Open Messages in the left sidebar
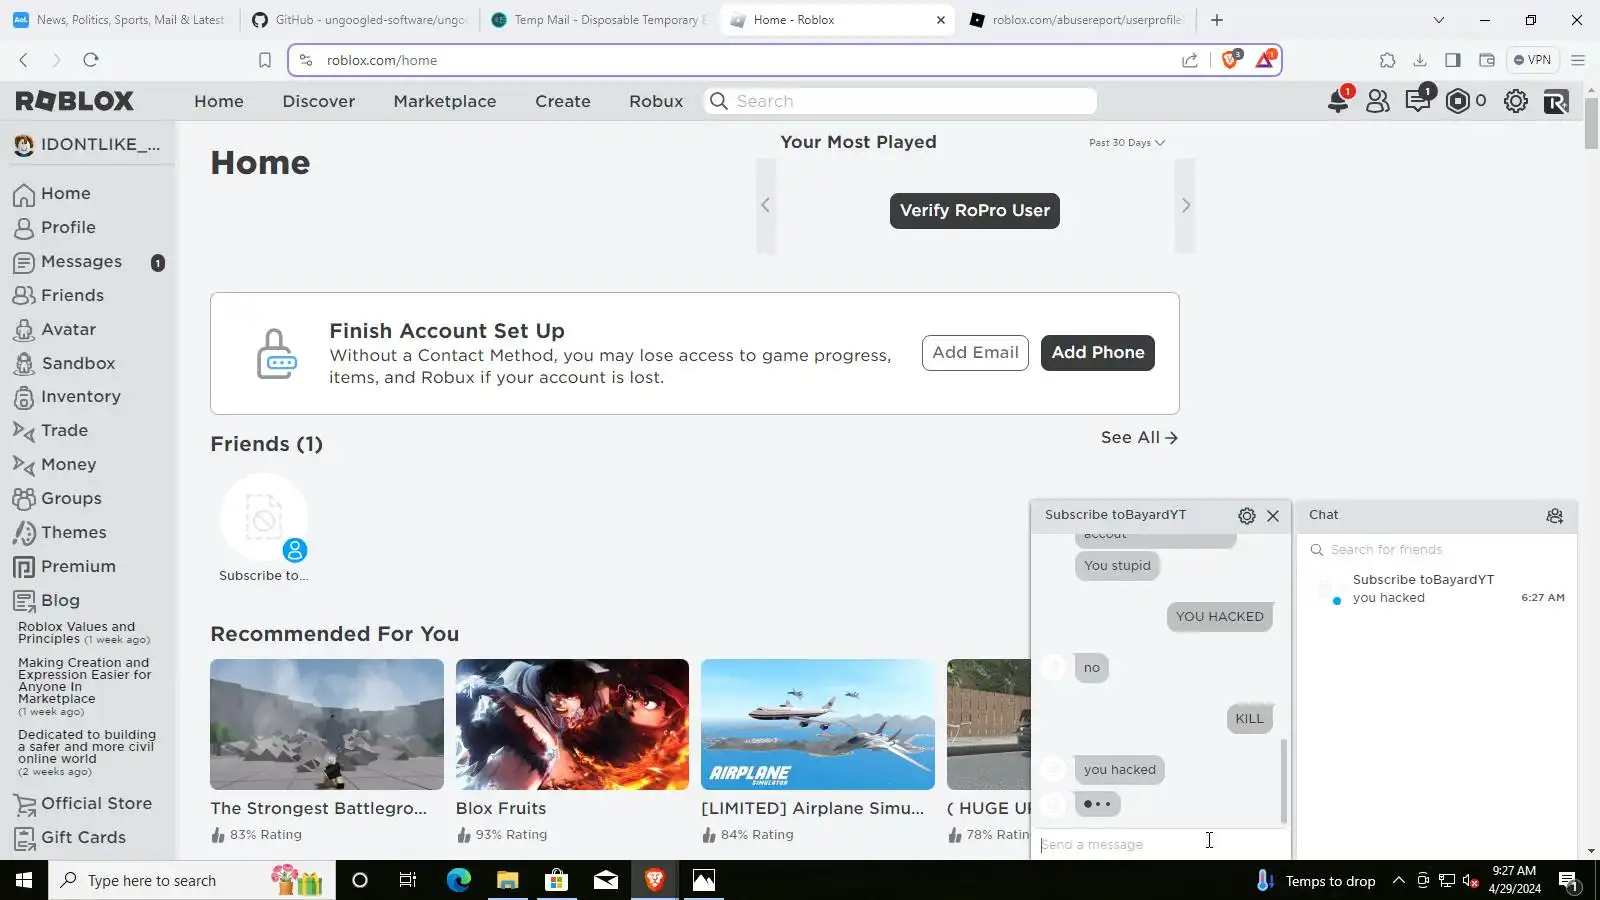The height and width of the screenshot is (900, 1600). coord(81,262)
